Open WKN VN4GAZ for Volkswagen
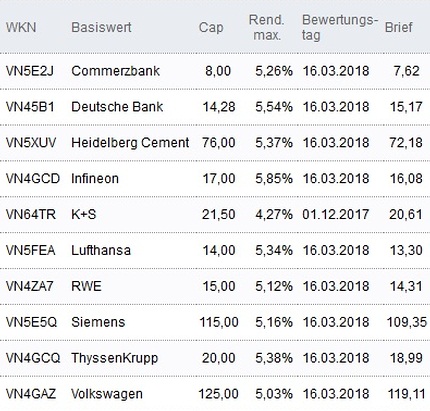Viewport: 430px width, 411px height. tap(31, 394)
